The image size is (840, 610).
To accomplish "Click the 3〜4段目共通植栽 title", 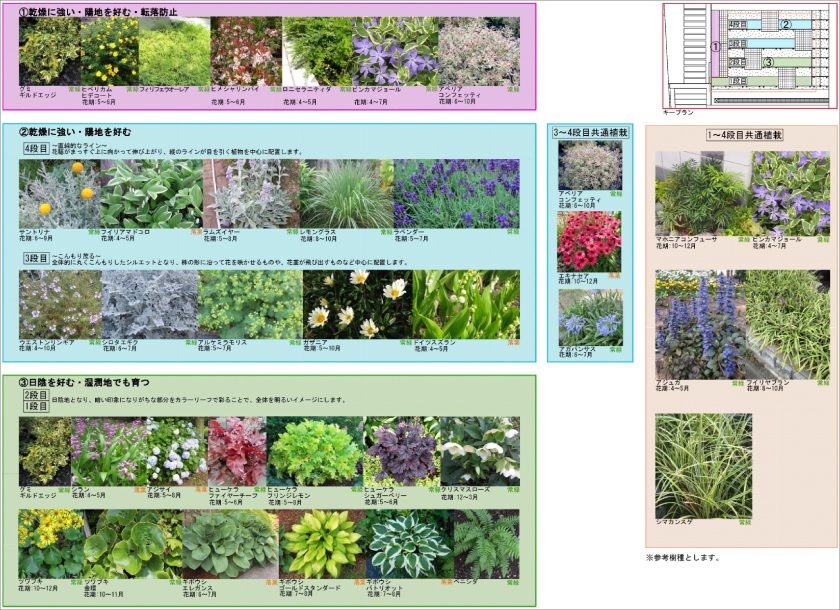I will 590,132.
